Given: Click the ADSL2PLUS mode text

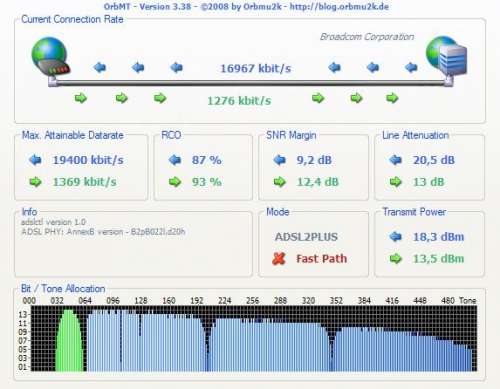Looking at the screenshot, I should 306,237.
